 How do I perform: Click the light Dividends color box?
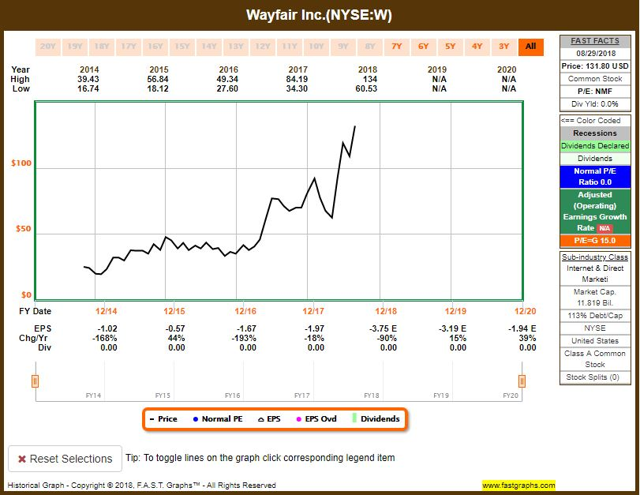click(595, 158)
